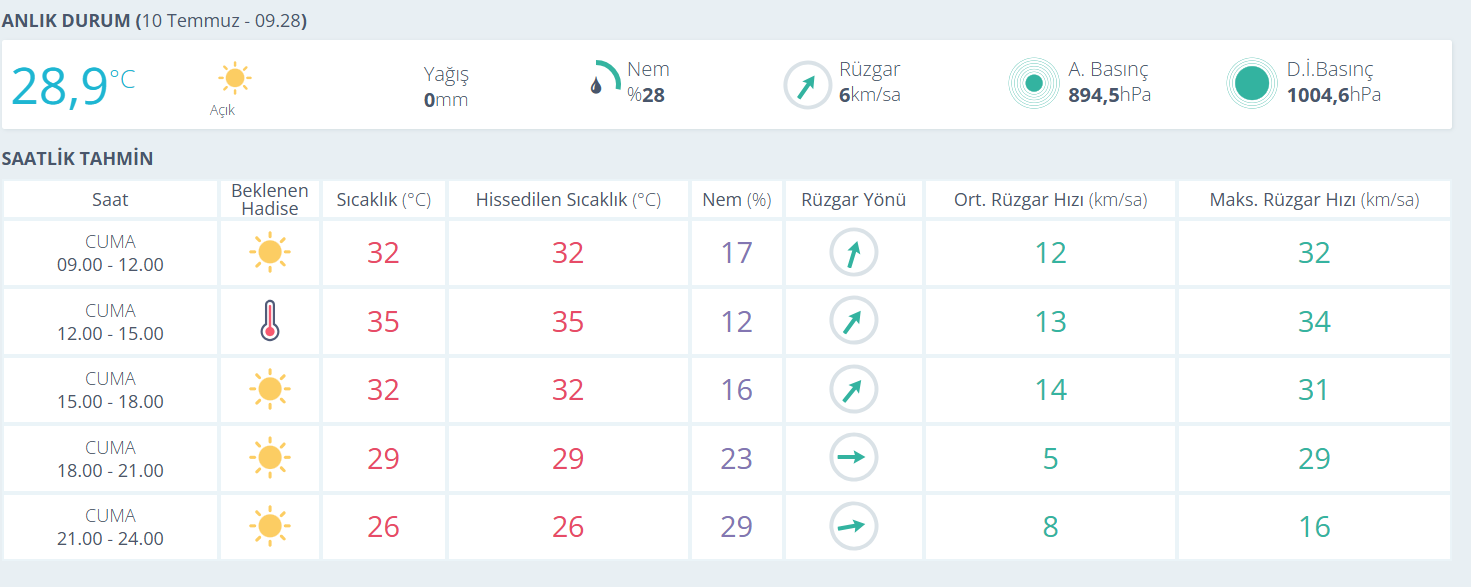Image resolution: width=1471 pixels, height=587 pixels.
Task: Click the 28,9°C current temperature reading
Action: click(72, 86)
